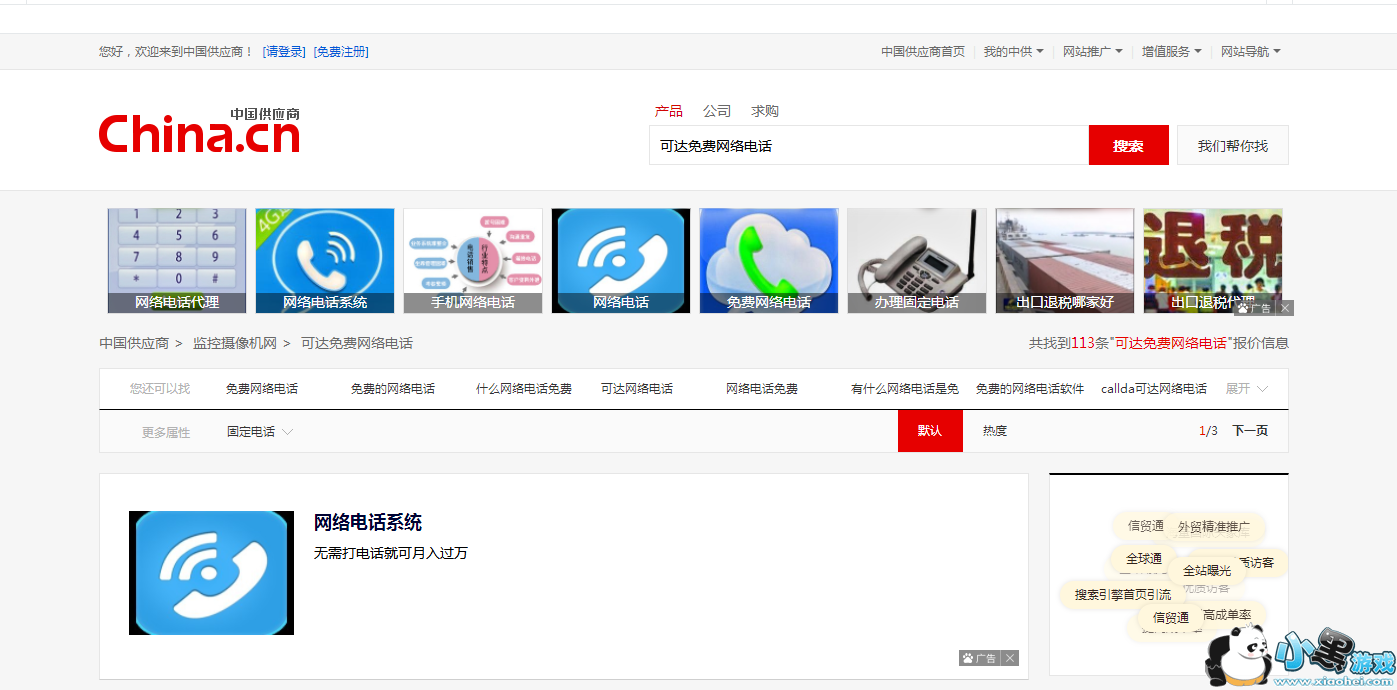Click the results count text 共找到113条
1397x690 pixels.
point(1069,343)
